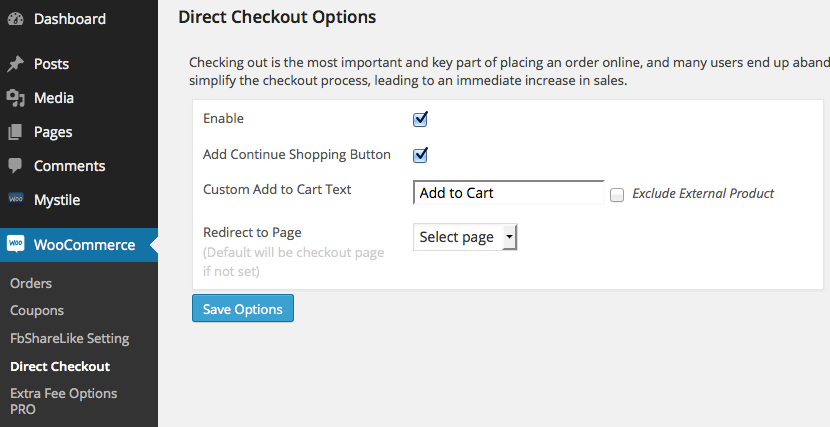
Task: Open Coupons submenu item
Action: click(37, 310)
